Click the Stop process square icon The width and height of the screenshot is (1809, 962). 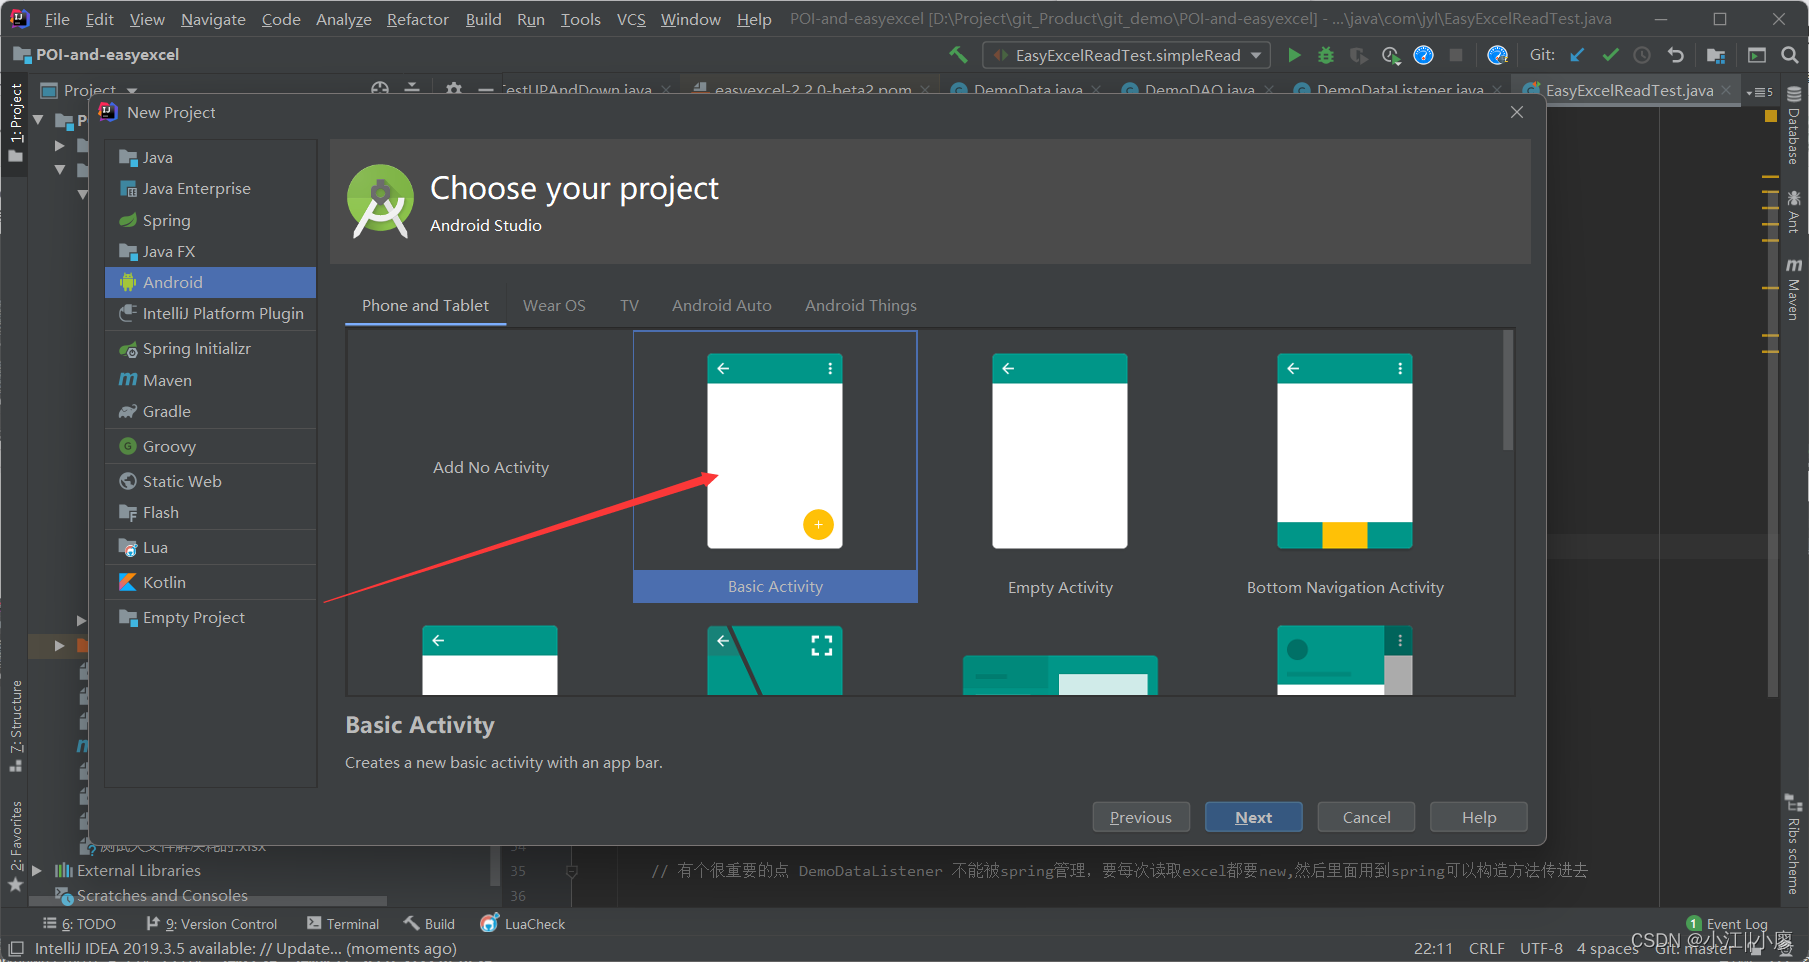coord(1456,55)
